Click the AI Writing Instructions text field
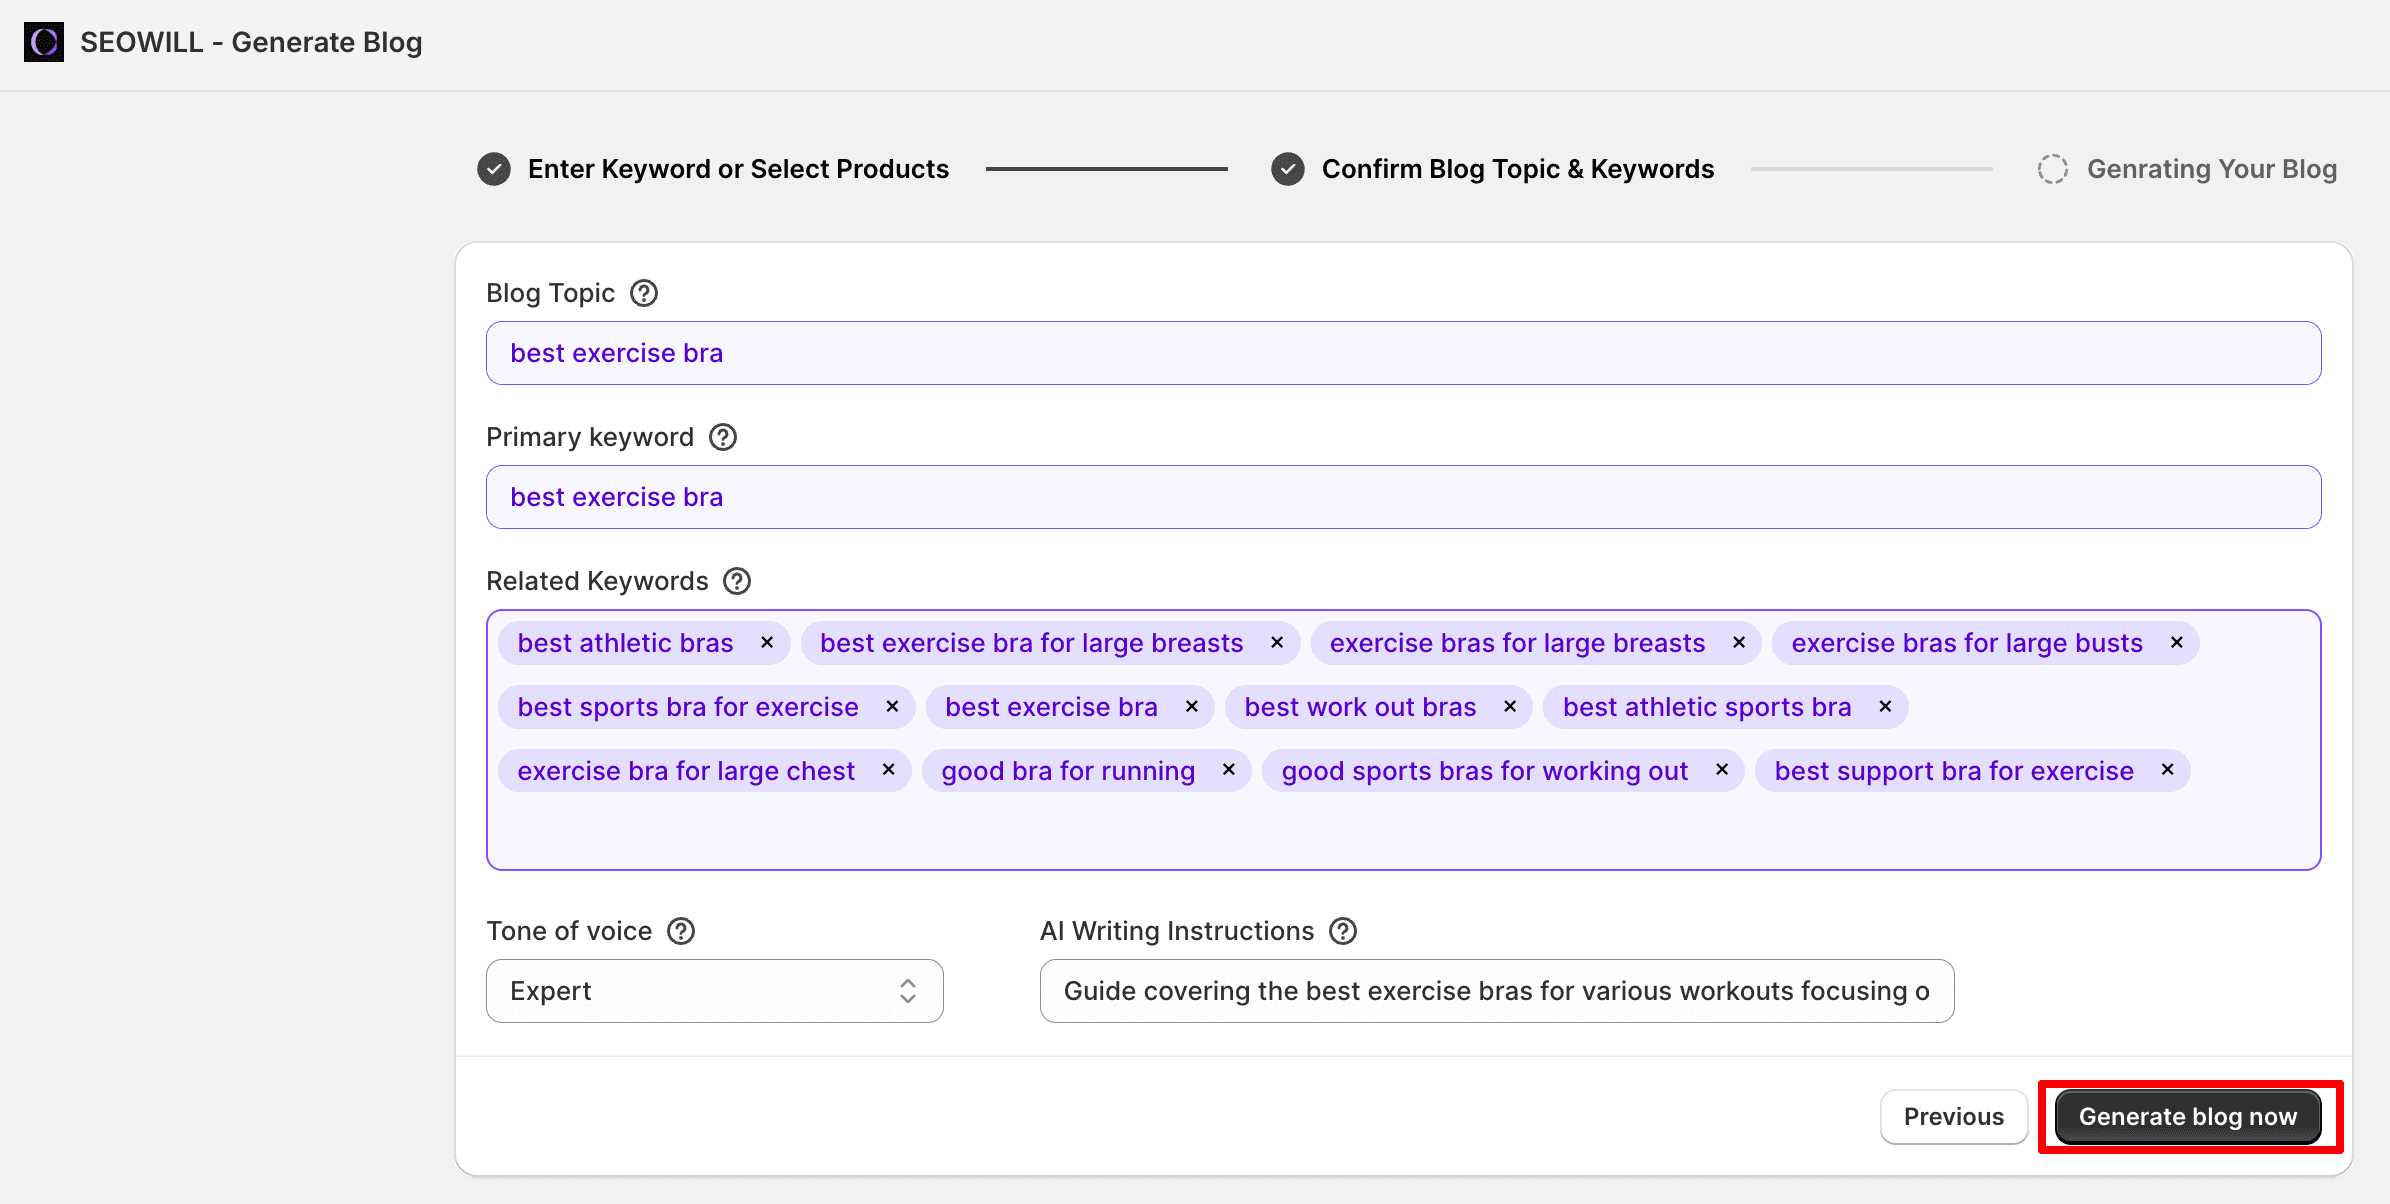 coord(1494,990)
